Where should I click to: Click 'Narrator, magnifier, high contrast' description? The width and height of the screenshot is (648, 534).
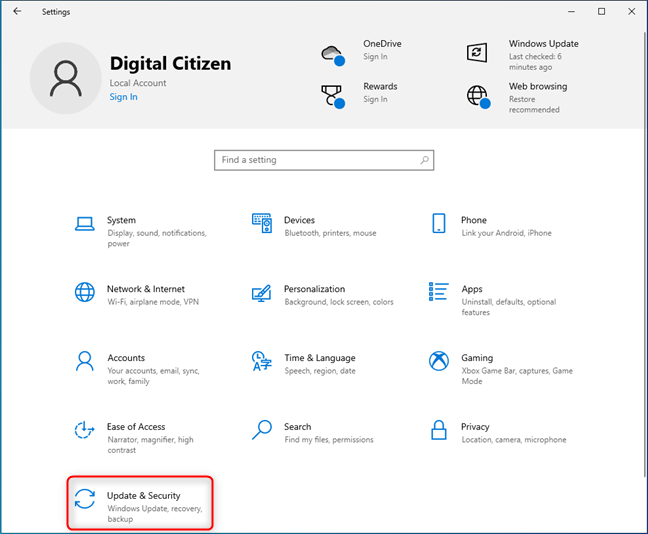[150, 445]
